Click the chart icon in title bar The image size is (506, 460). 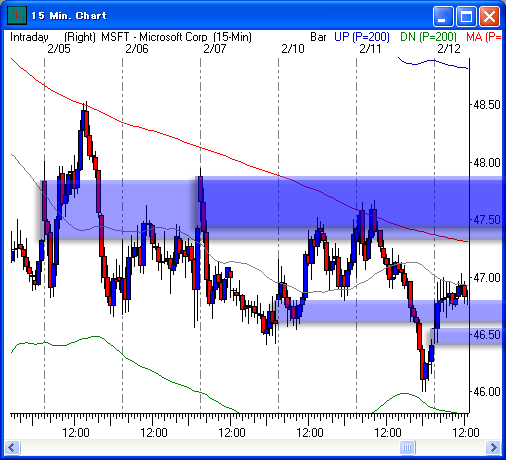tap(17, 16)
